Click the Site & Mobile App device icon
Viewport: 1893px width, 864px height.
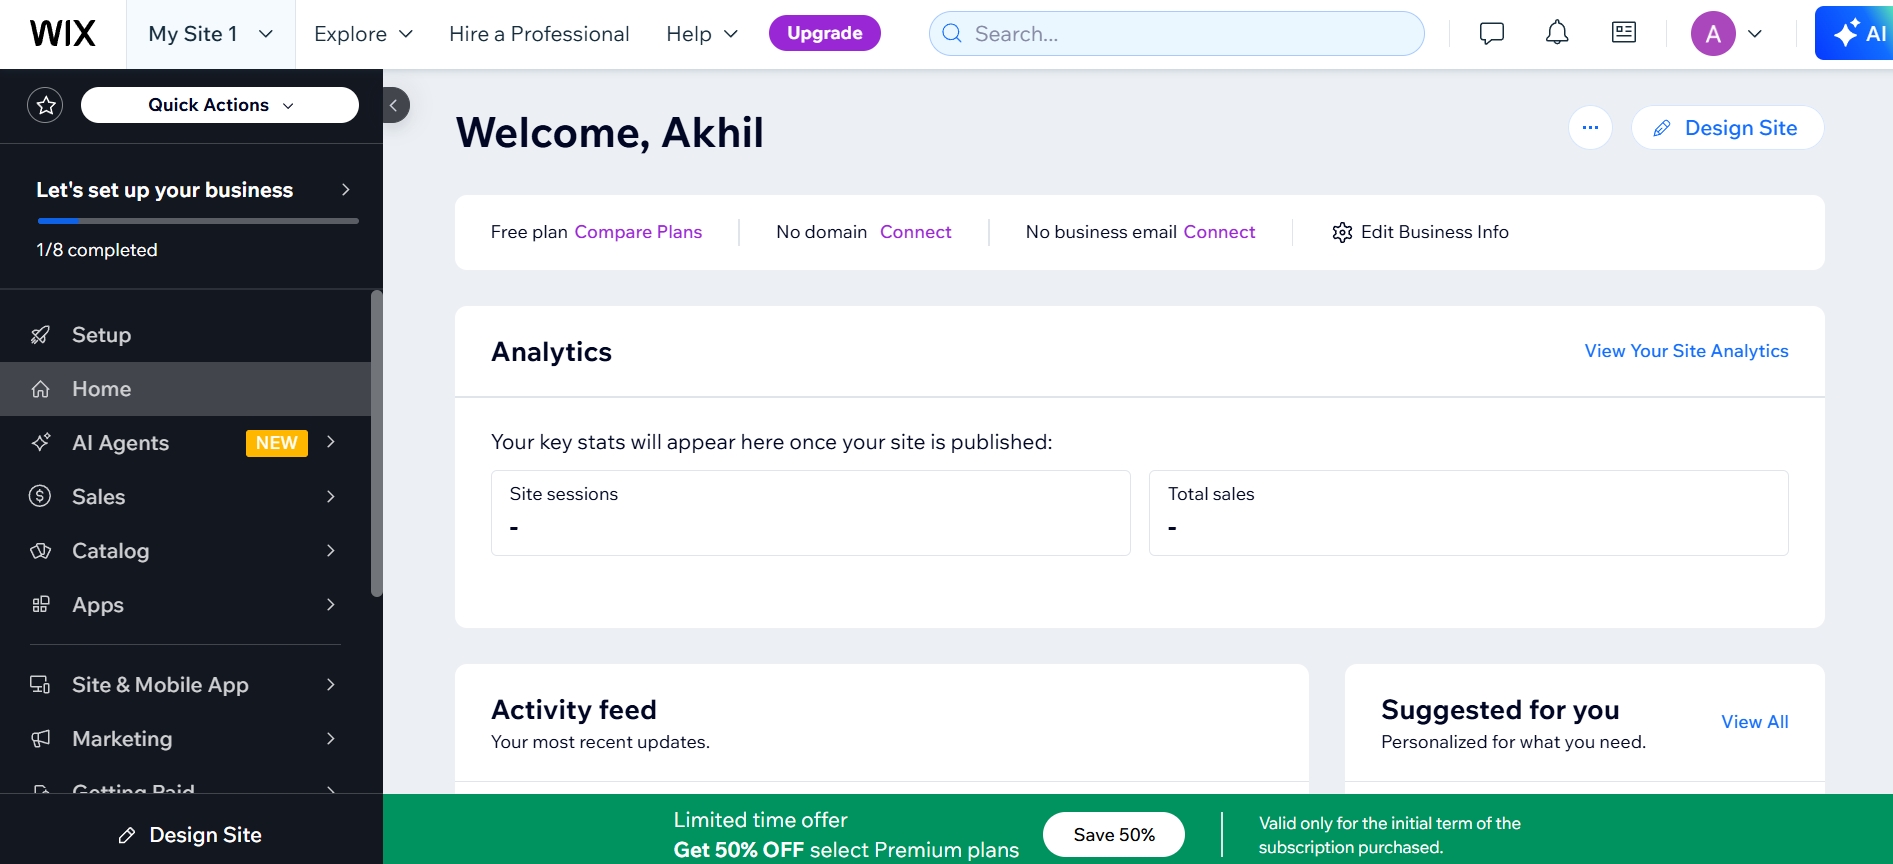tap(41, 684)
